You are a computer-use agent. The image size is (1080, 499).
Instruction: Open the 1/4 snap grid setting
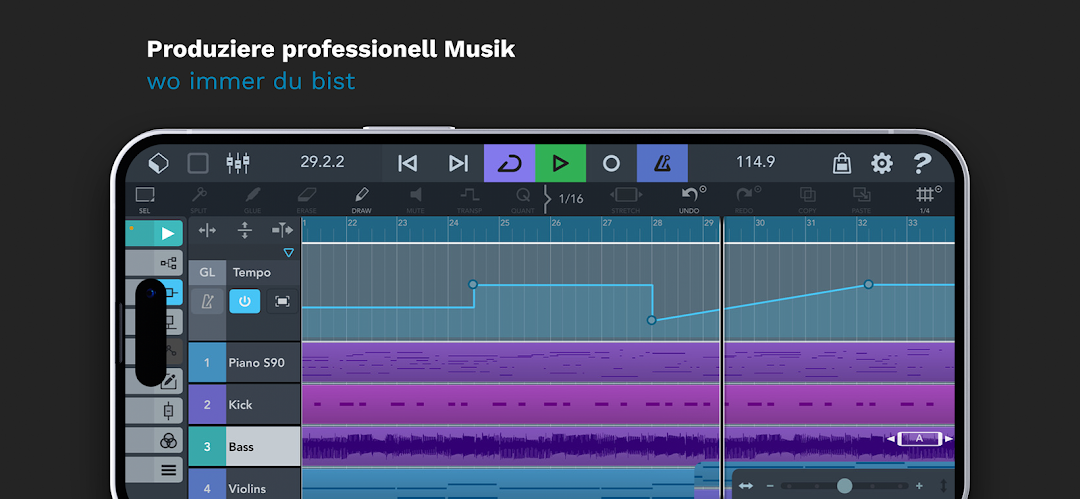click(x=925, y=200)
